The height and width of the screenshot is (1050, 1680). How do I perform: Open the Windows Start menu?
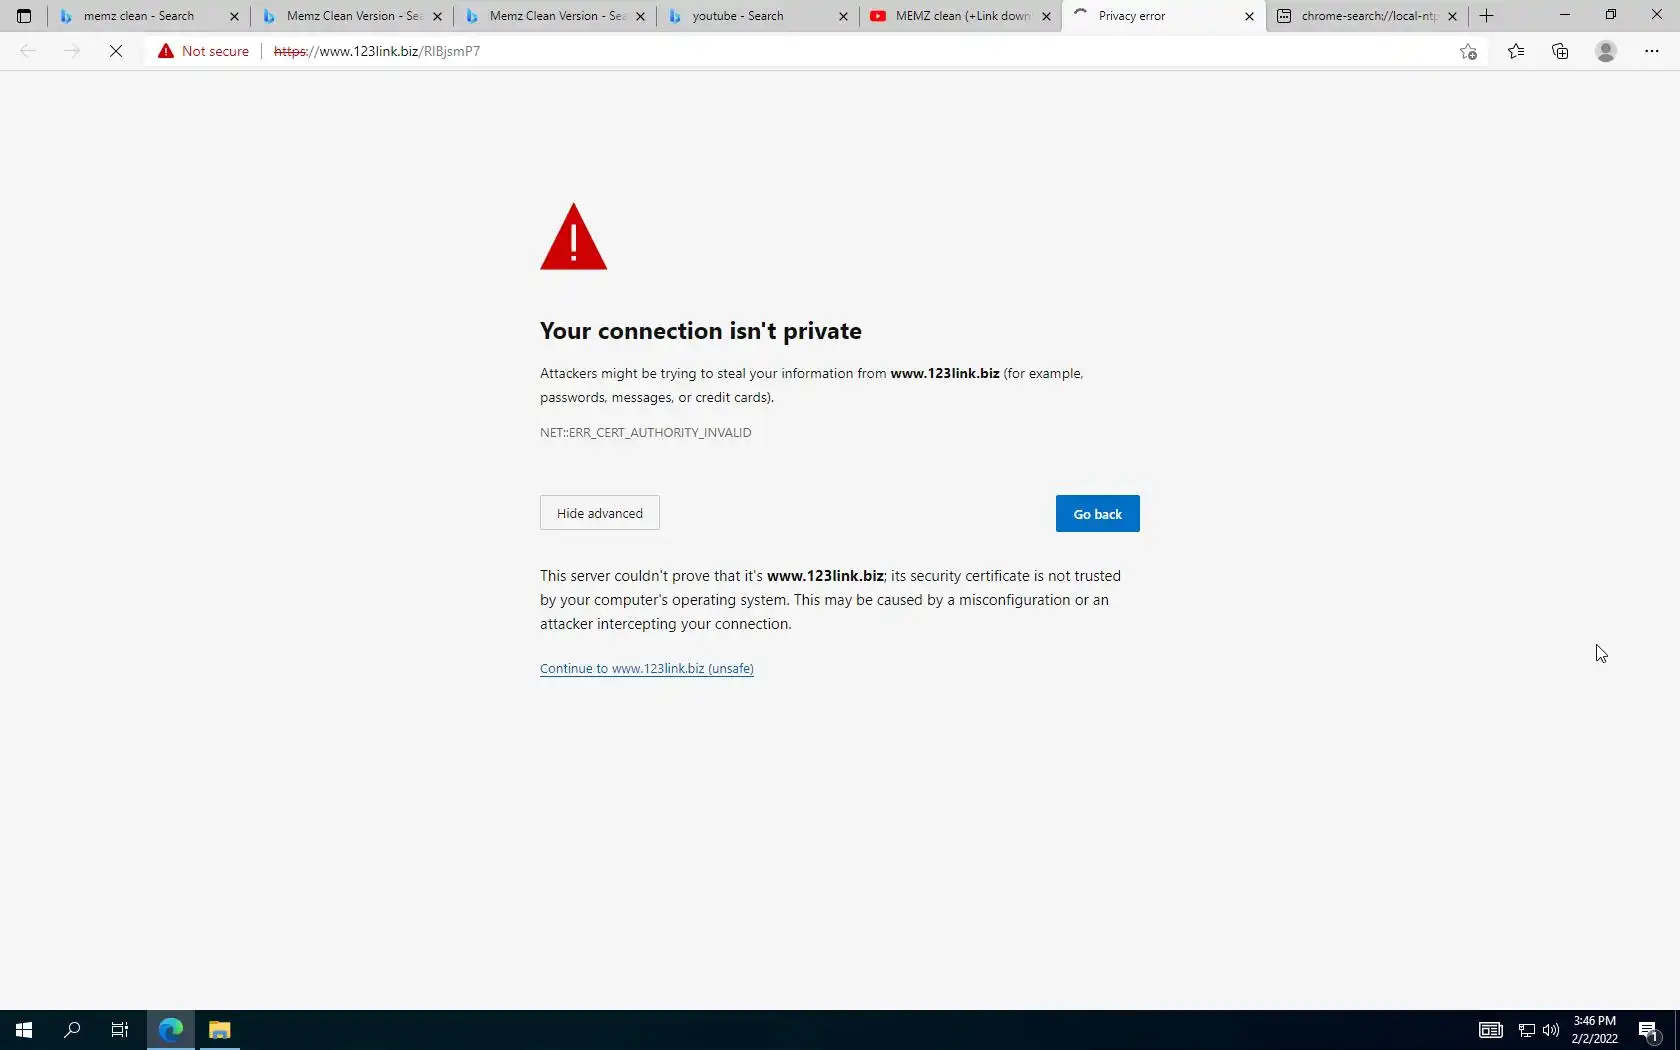[x=24, y=1030]
